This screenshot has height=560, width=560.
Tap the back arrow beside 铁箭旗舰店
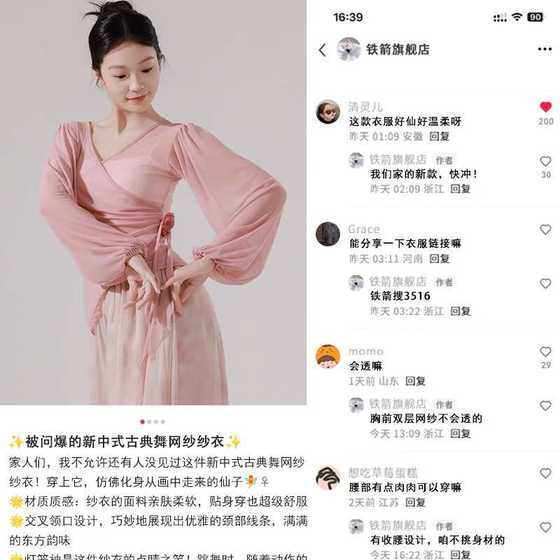322,50
